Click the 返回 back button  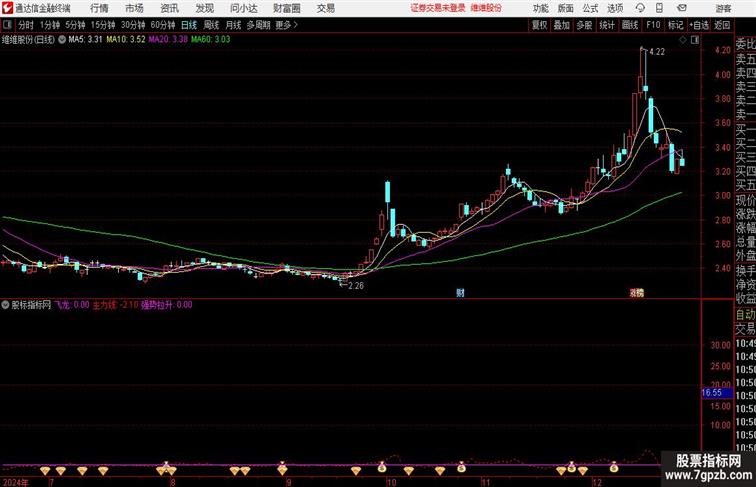tap(722, 25)
